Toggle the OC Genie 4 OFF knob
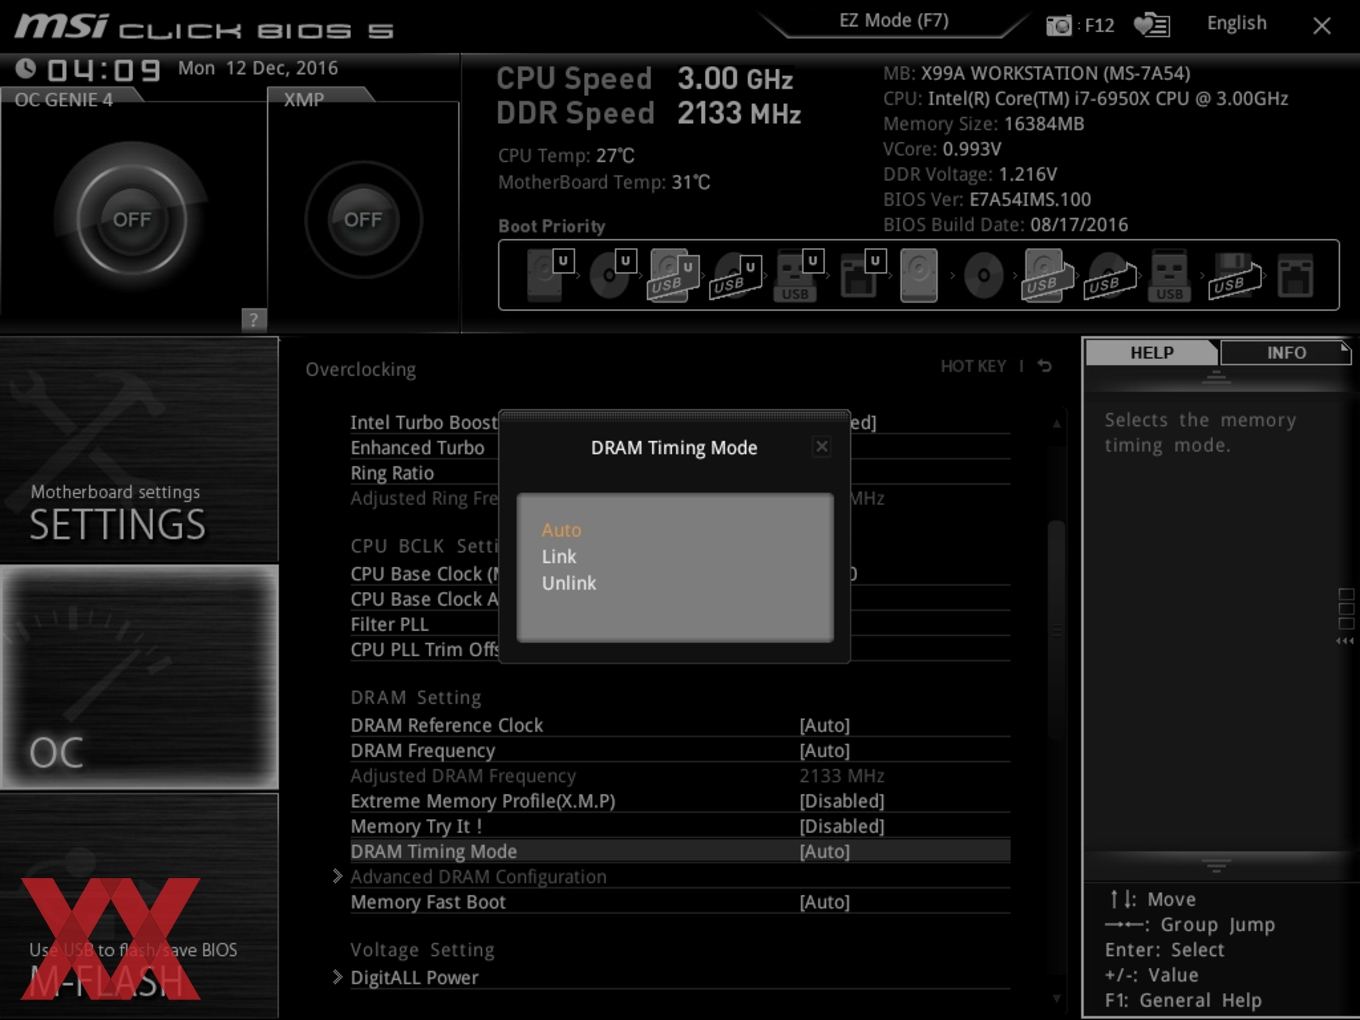This screenshot has width=1360, height=1020. click(132, 219)
